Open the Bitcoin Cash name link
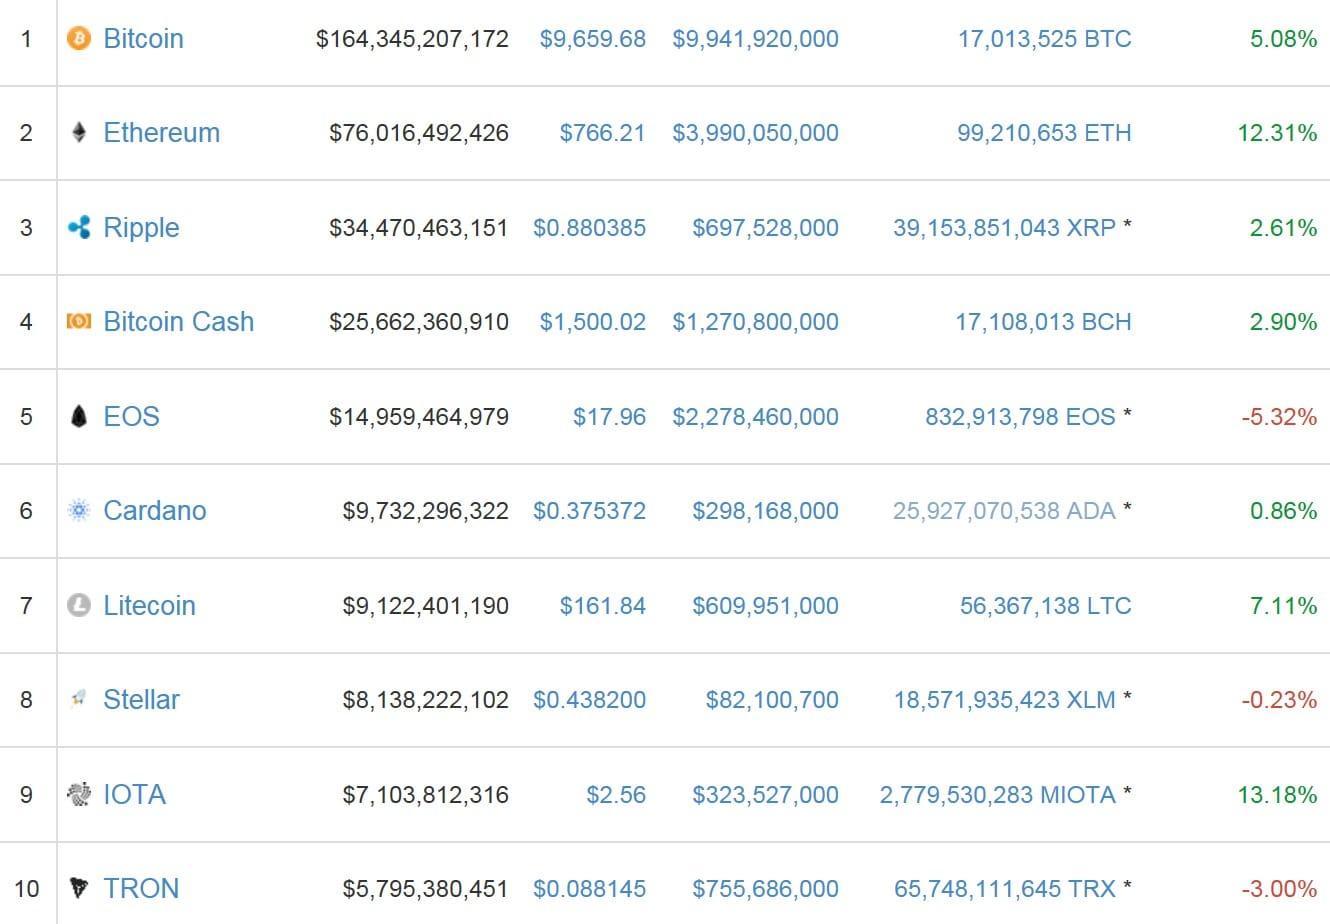1330x924 pixels. pos(178,322)
